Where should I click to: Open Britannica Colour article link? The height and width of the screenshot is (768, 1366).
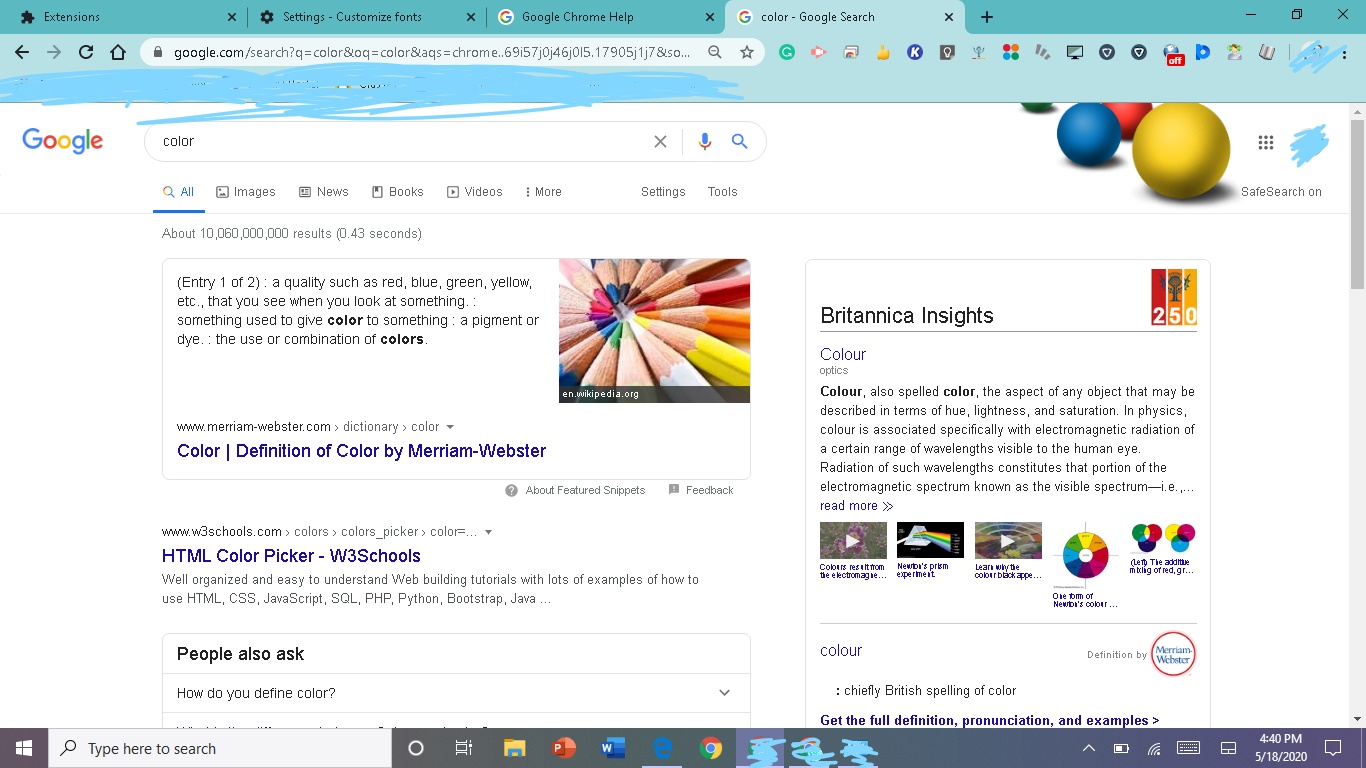[x=843, y=354]
